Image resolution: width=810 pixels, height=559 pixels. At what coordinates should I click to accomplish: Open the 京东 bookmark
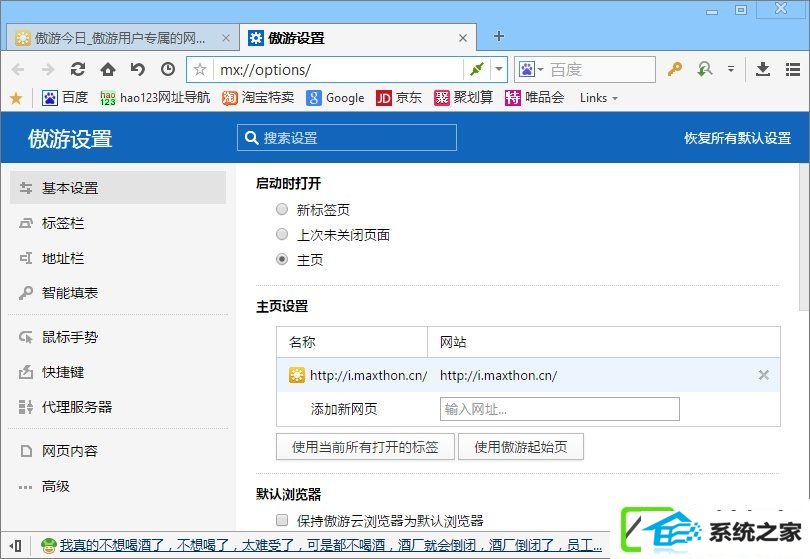coord(399,98)
